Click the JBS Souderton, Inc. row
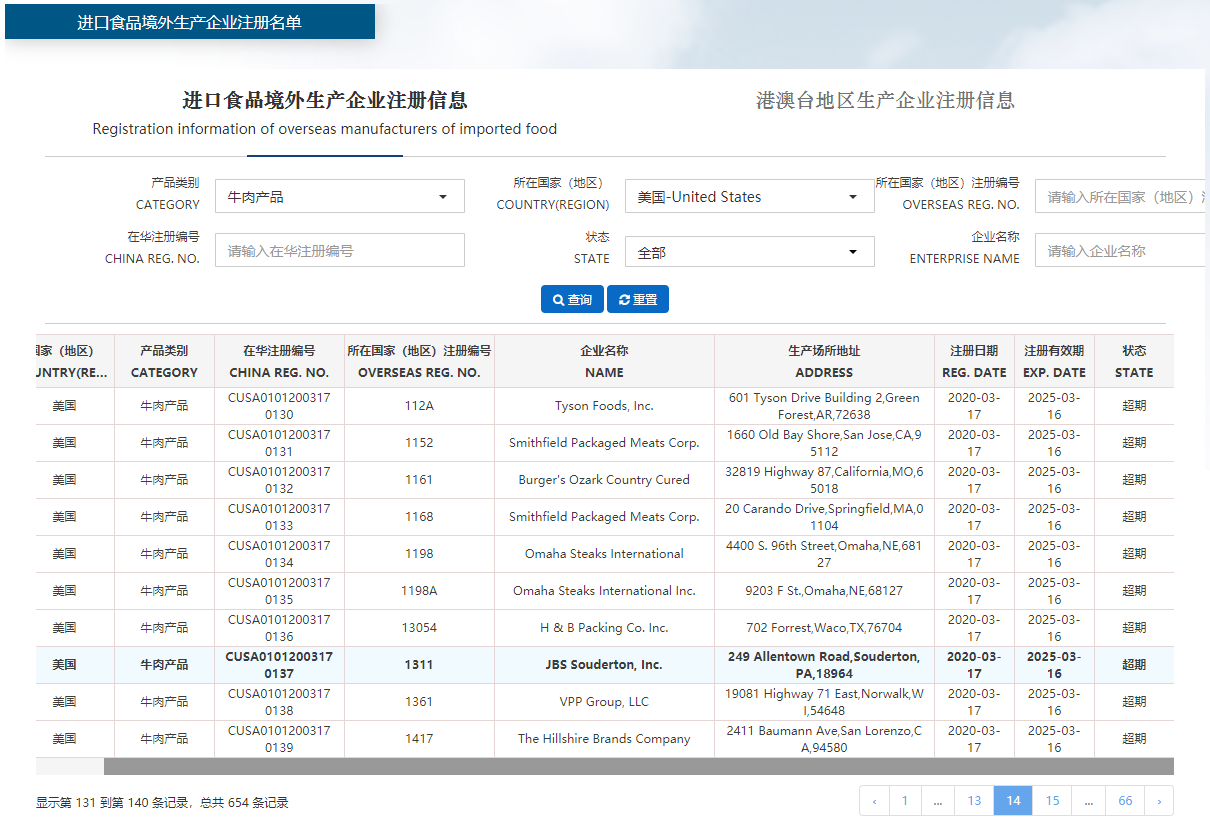Image resolution: width=1210 pixels, height=830 pixels. pos(604,665)
